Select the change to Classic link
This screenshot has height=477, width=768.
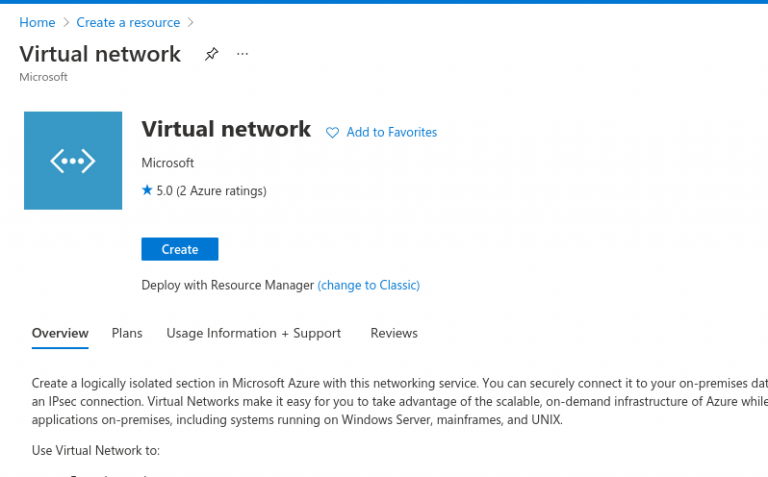[368, 285]
